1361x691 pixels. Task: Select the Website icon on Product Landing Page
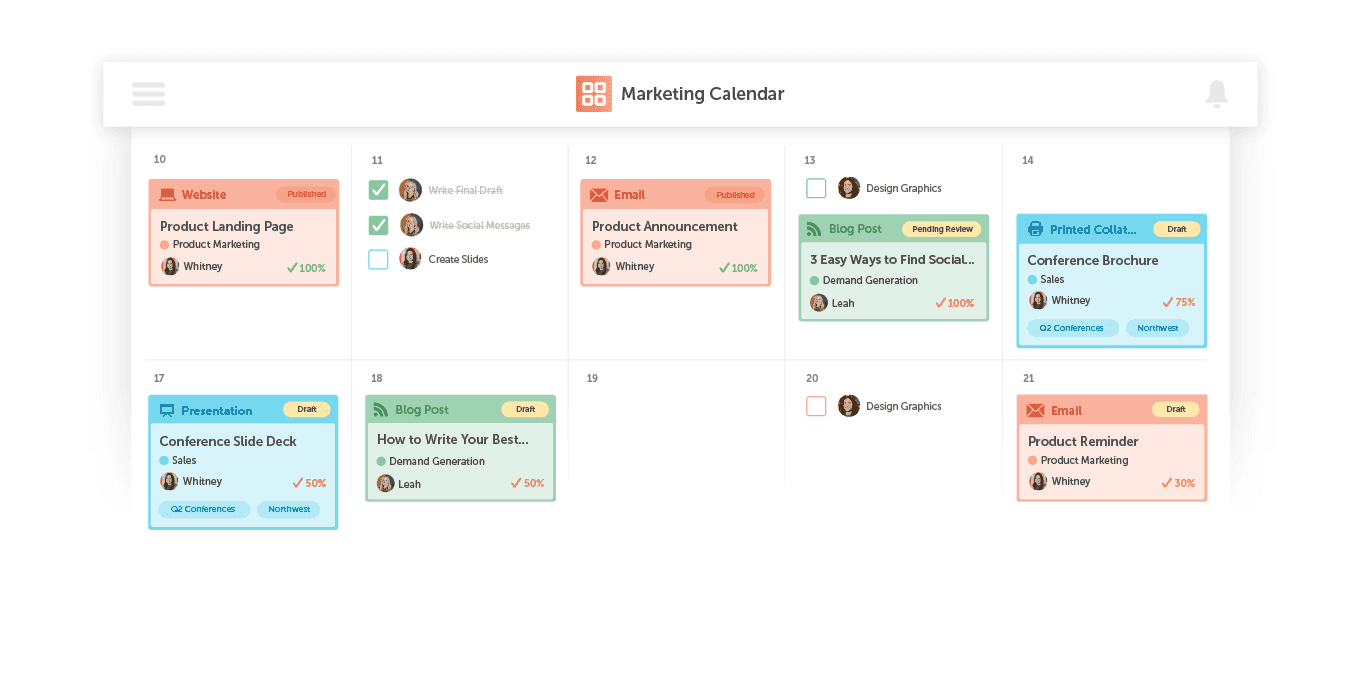pos(165,194)
